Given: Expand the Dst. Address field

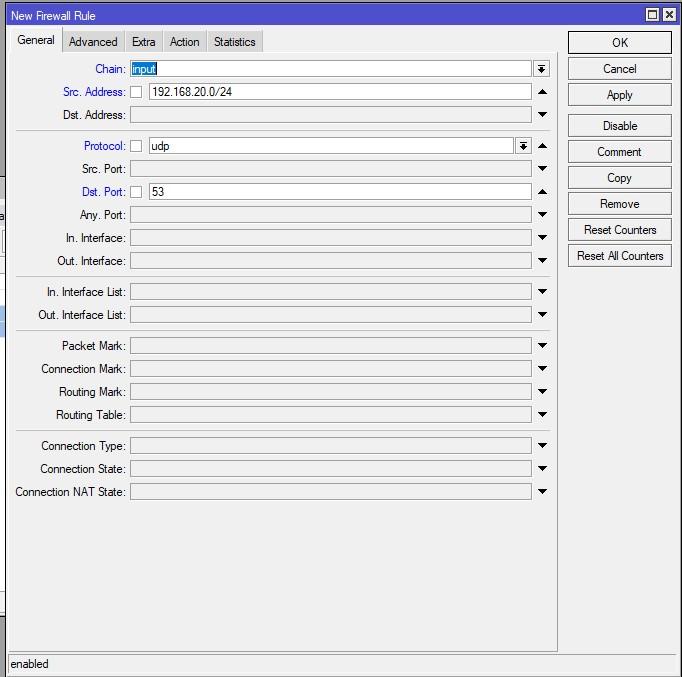Looking at the screenshot, I should click(542, 115).
